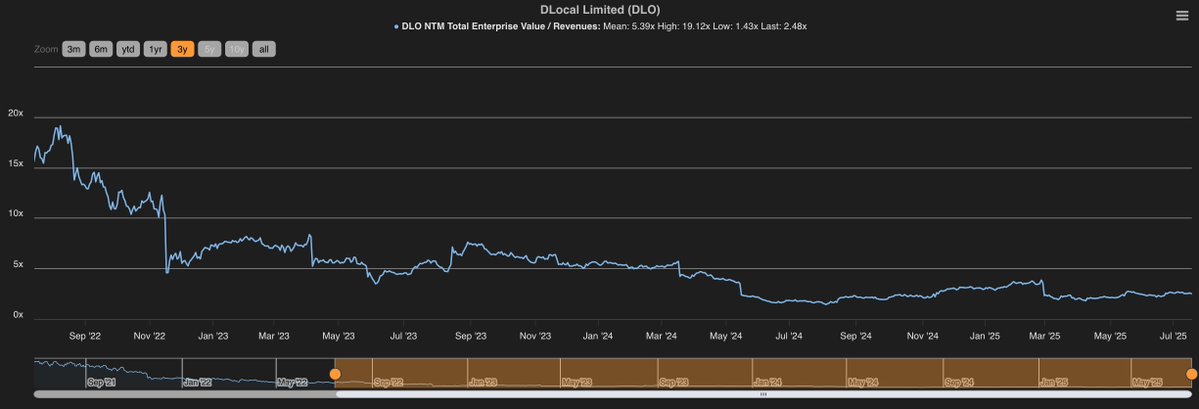
Task: Click the 0x y-axis label
Action: pos(19,315)
